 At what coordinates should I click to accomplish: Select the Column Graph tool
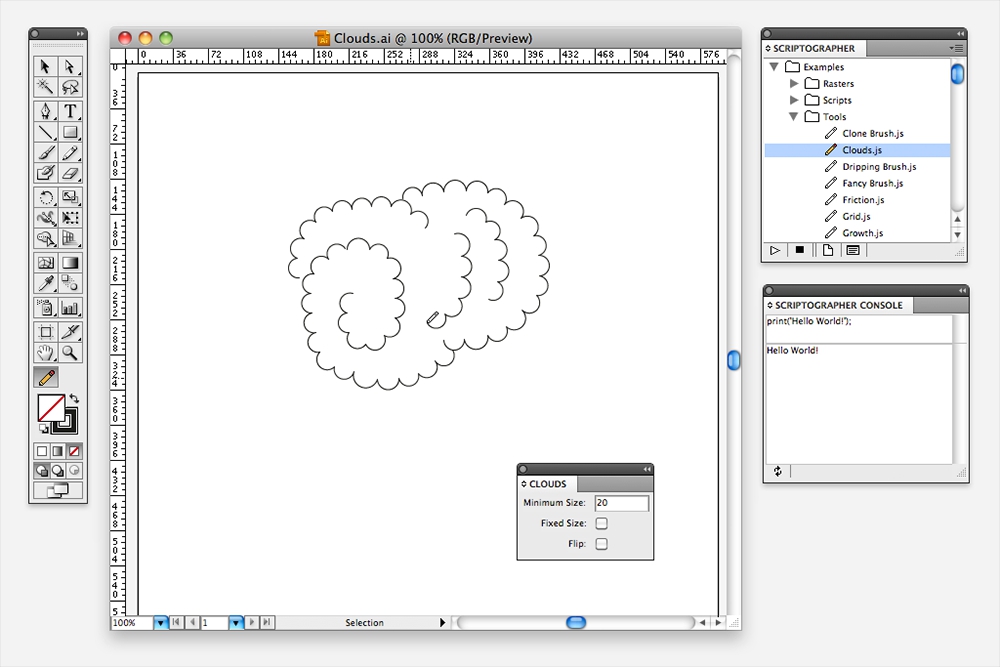(70, 308)
